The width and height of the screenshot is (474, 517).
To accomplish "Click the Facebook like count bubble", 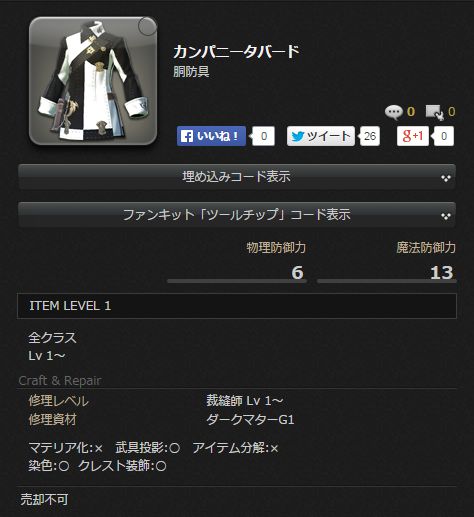I will point(263,136).
